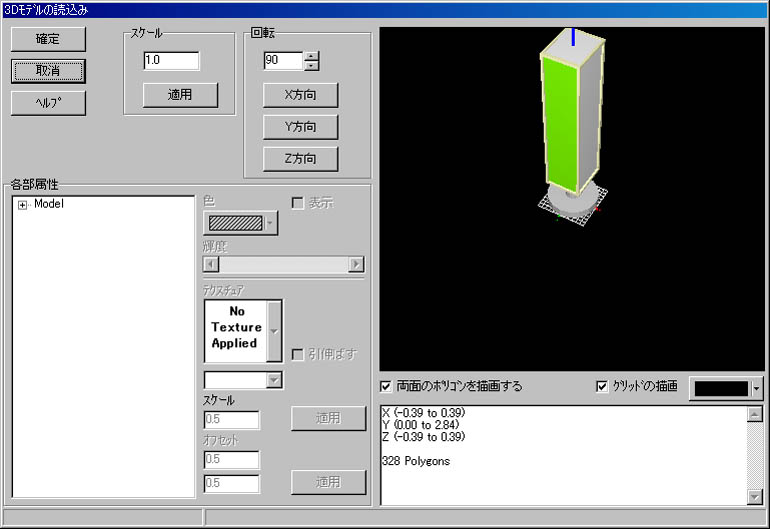
Task: Open help via ヘルプ button
Action: click(48, 103)
